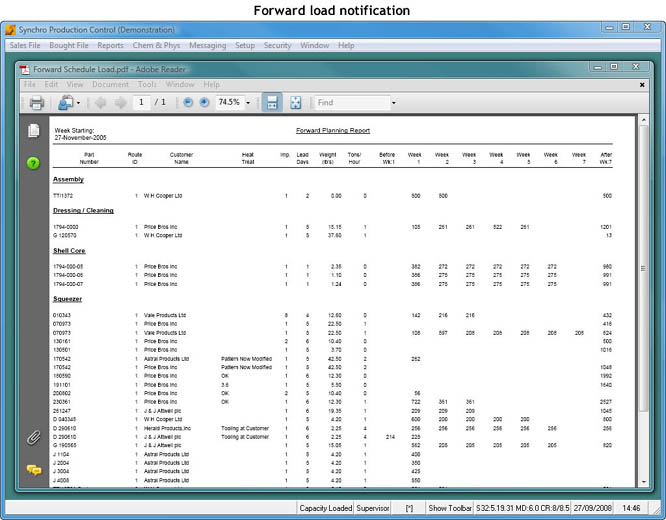Open the Comments speech bubble panel

point(34,469)
